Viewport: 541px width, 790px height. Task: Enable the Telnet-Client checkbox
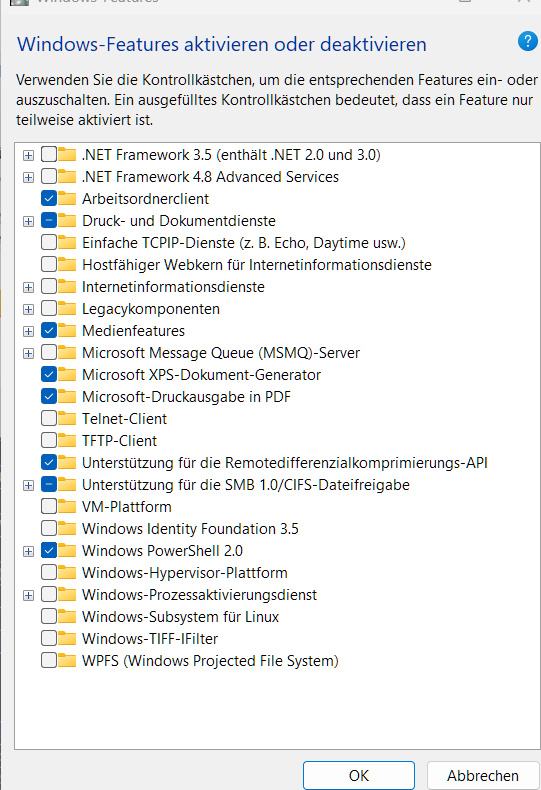[49, 418]
